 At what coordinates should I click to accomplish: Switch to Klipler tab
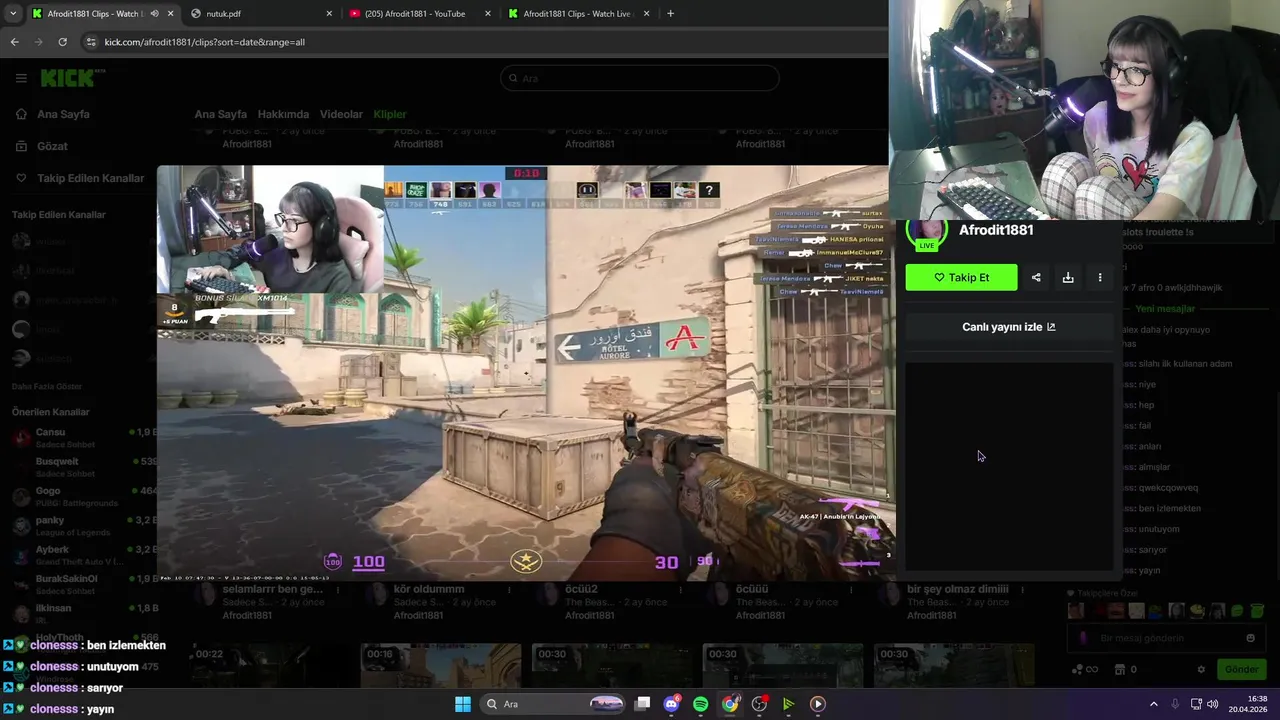point(390,114)
